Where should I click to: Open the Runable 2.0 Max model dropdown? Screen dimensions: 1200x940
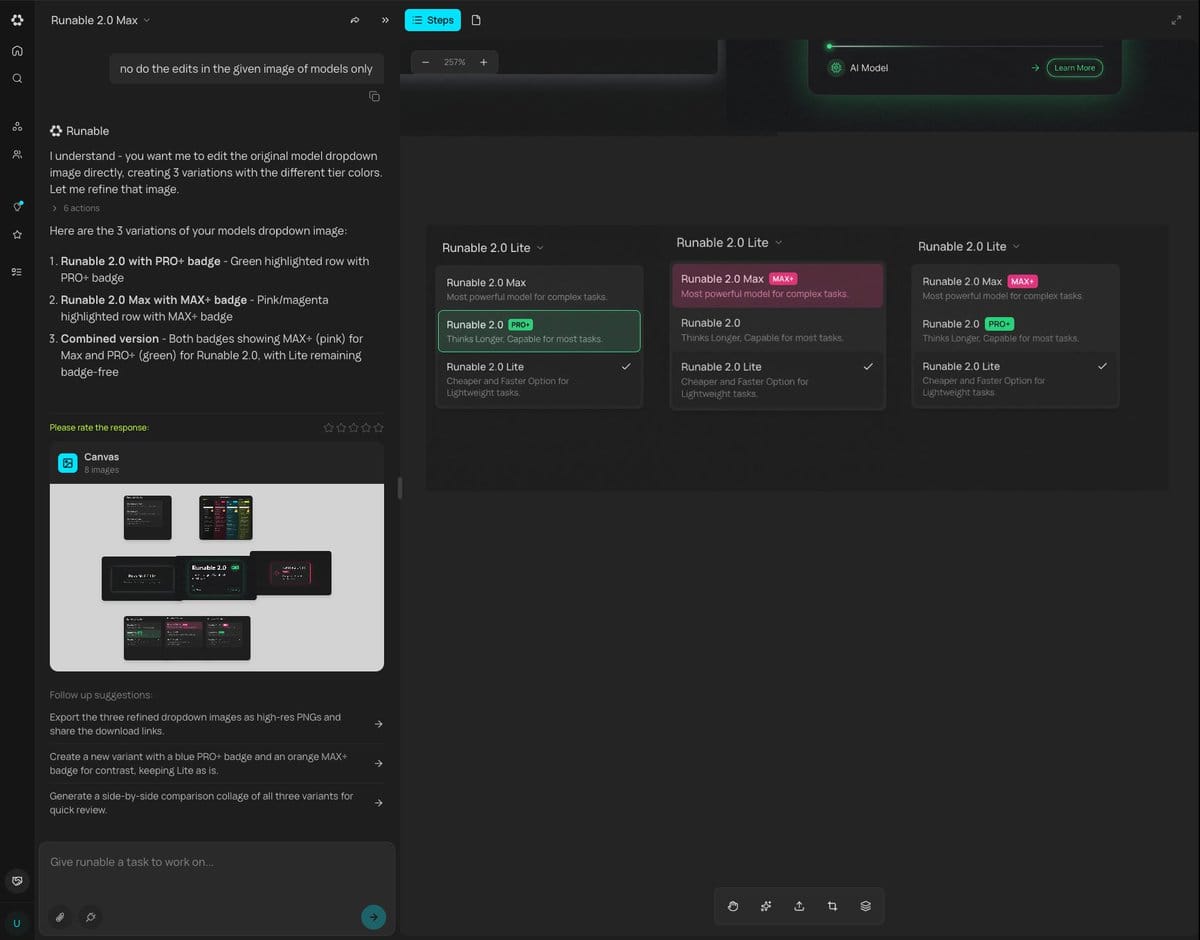click(100, 20)
